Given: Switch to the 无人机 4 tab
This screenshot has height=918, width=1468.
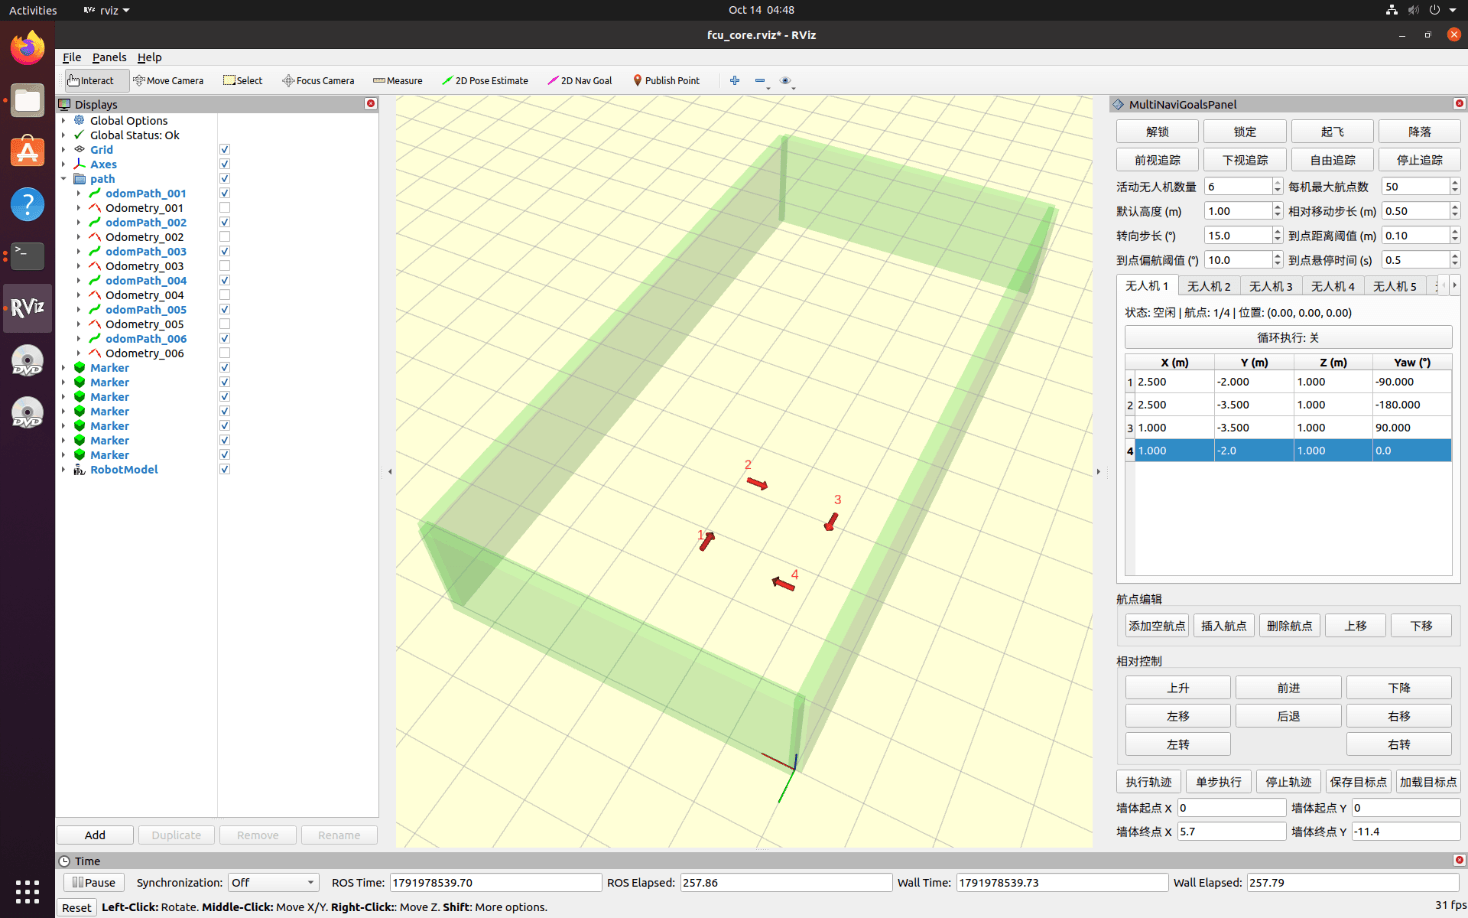Looking at the screenshot, I should pos(1332,286).
